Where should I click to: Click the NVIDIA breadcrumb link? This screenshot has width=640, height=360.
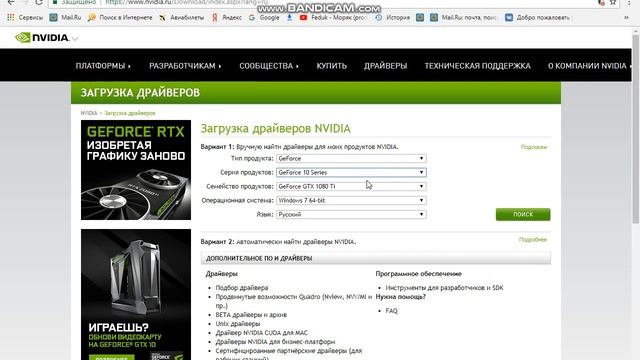[89, 113]
